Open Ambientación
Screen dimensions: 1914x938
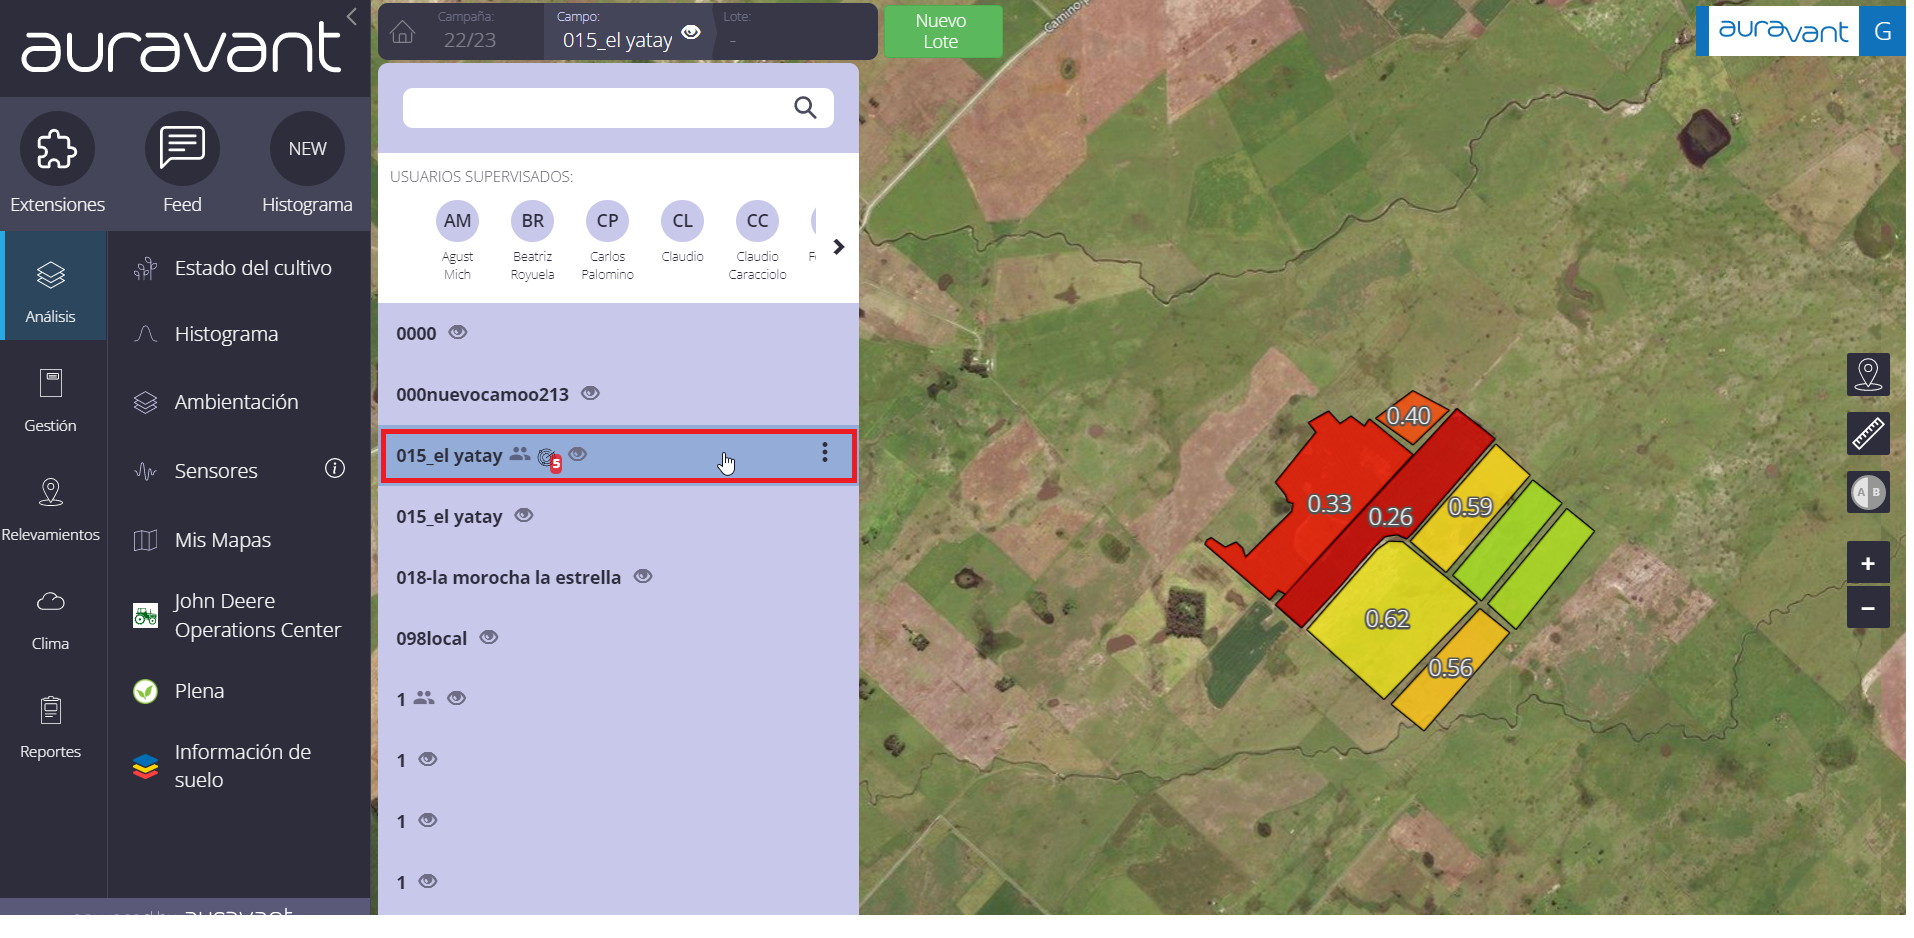[x=239, y=402]
